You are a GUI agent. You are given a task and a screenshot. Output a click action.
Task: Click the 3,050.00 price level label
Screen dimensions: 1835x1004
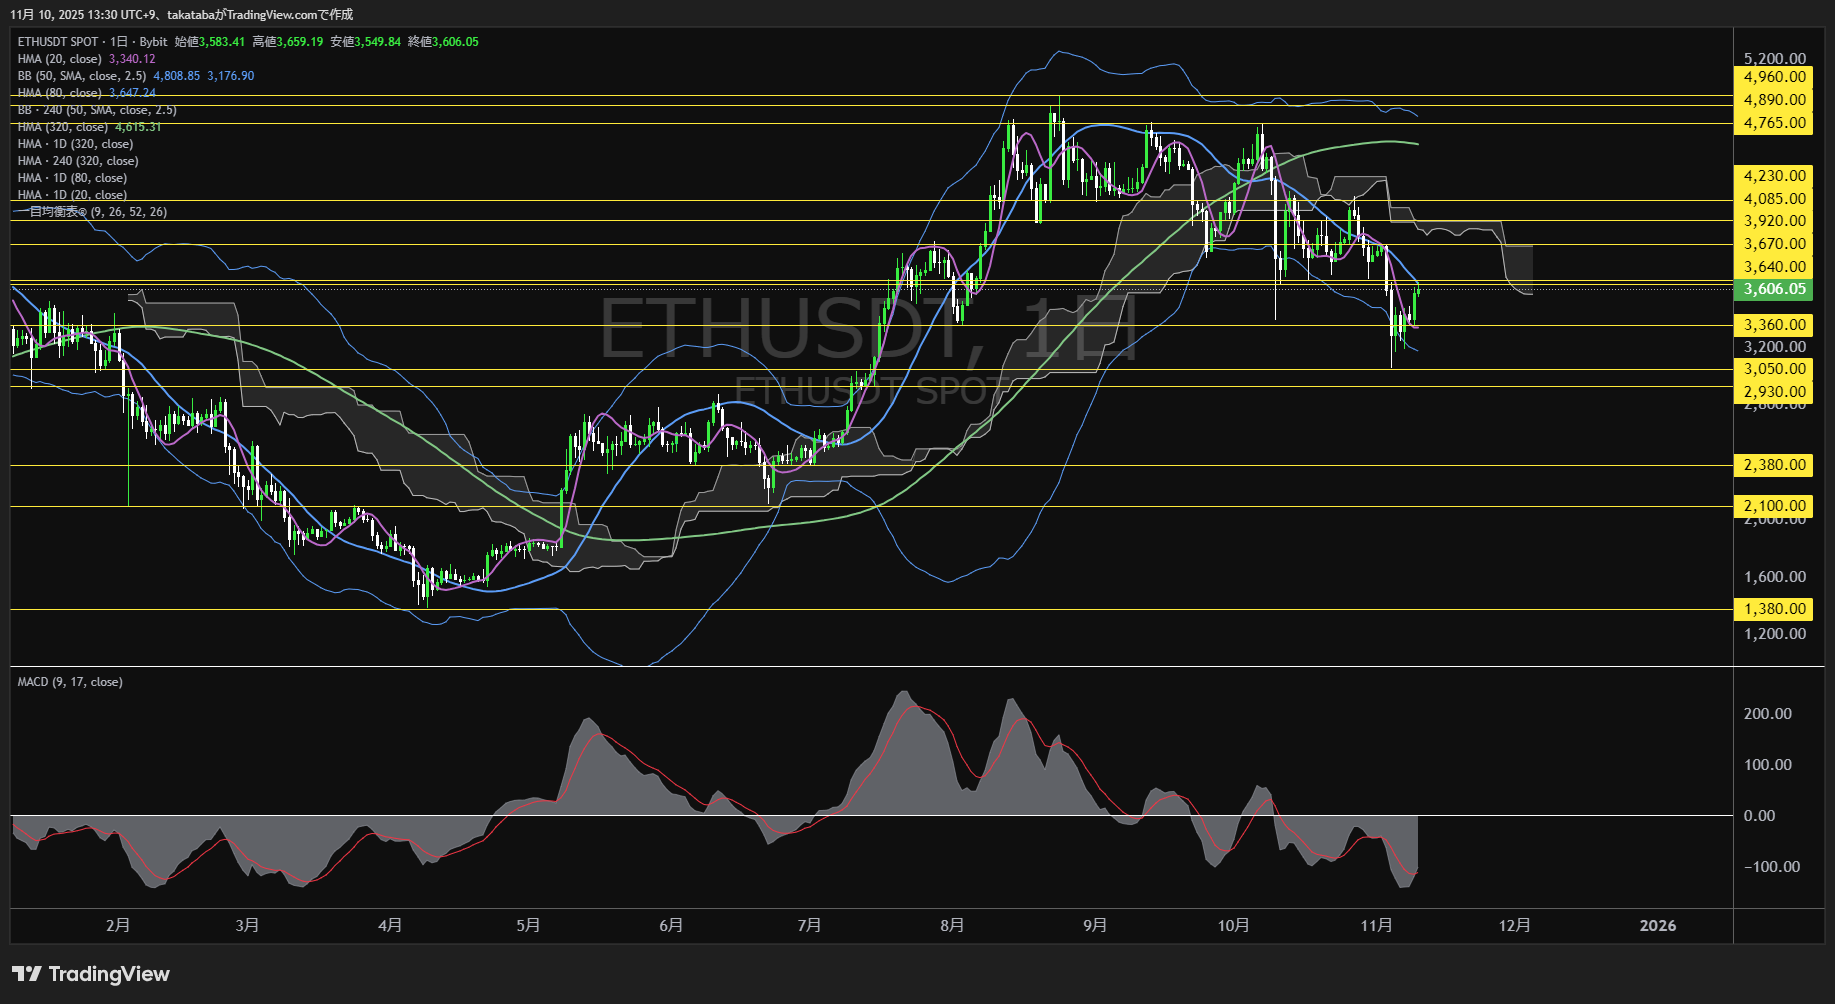click(1774, 369)
